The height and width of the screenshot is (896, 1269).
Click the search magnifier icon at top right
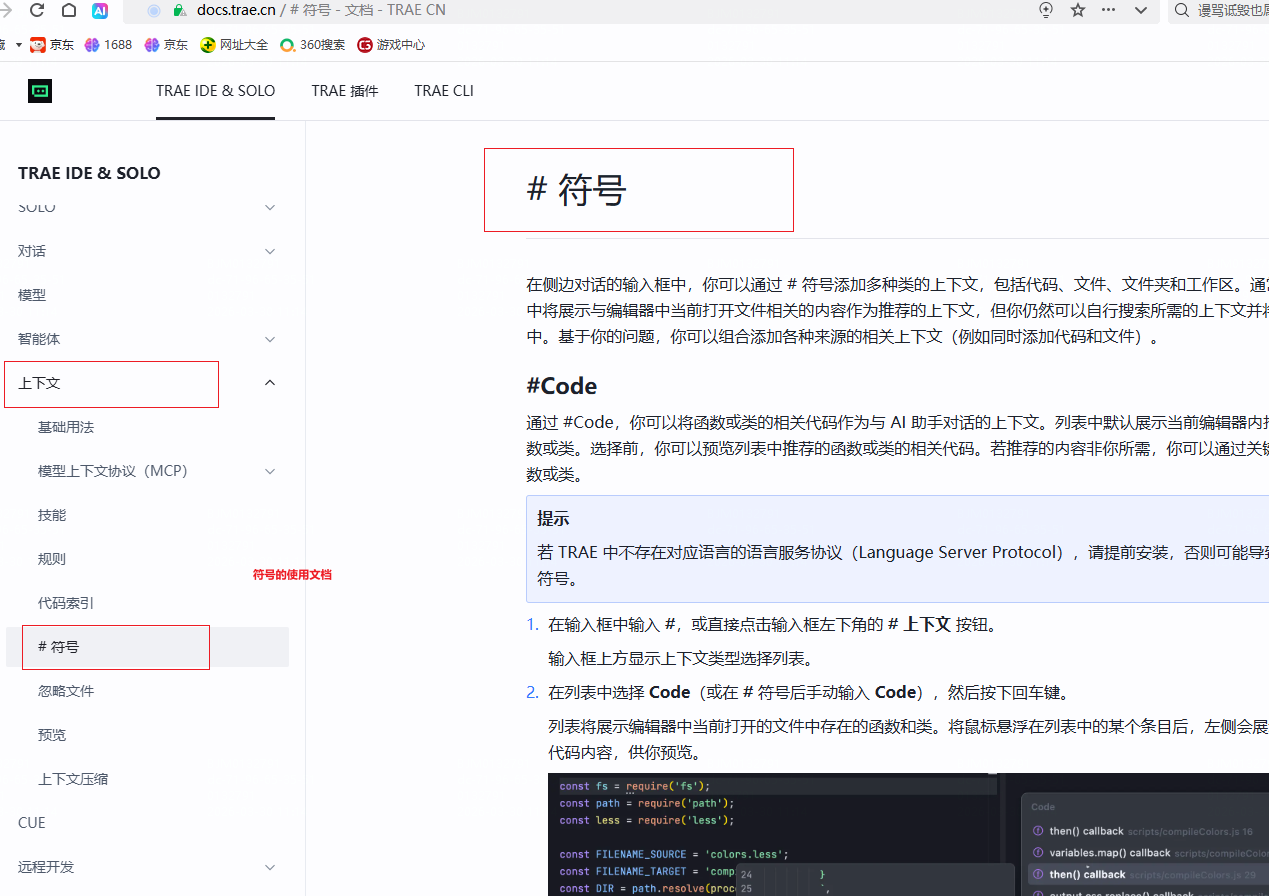tap(1182, 10)
